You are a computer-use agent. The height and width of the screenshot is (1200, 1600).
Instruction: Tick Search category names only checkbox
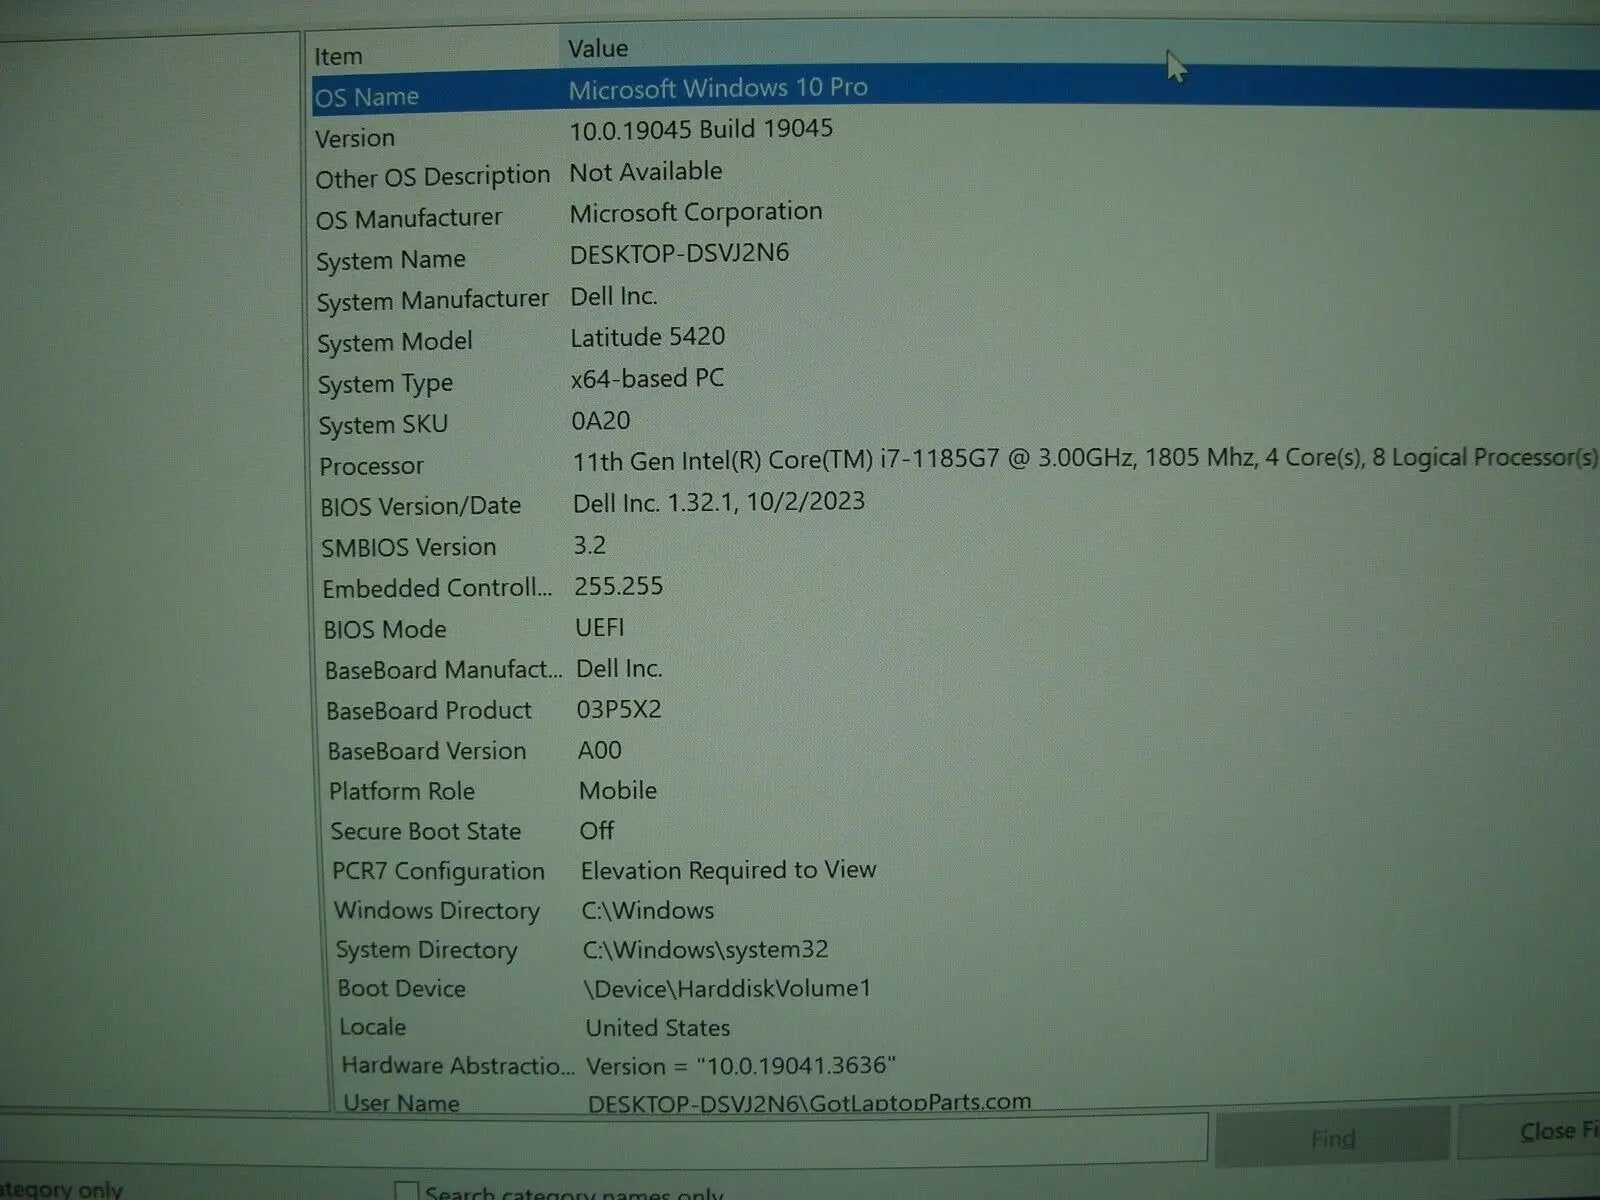coord(405,1191)
